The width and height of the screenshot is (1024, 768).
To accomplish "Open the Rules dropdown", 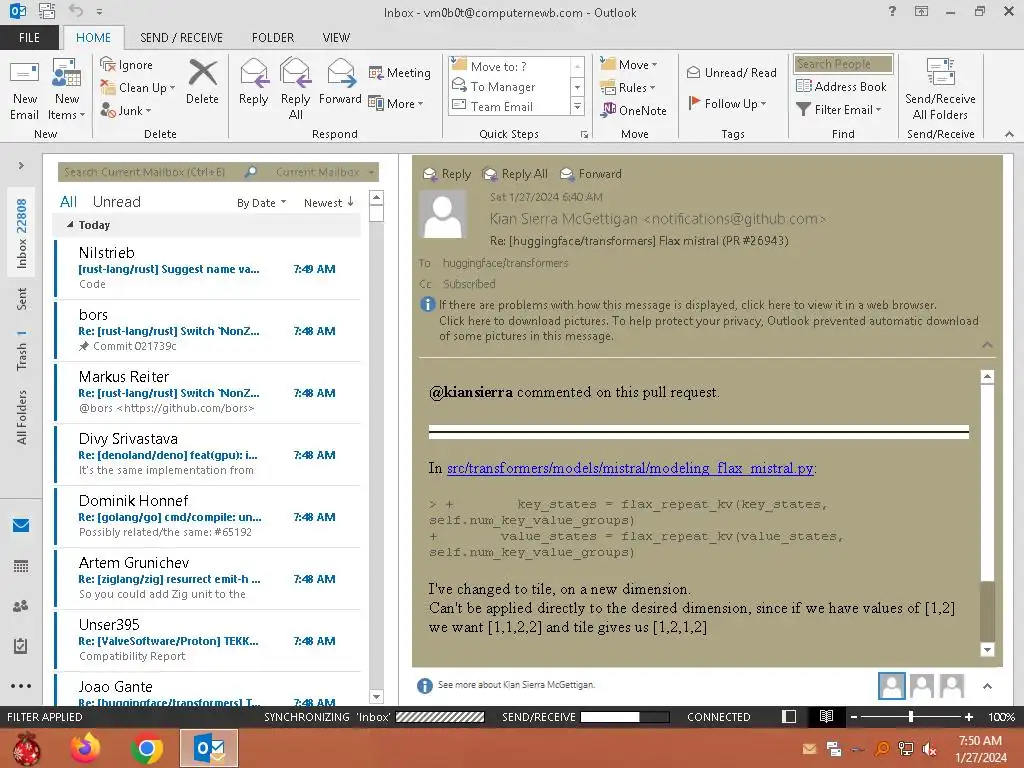I will tap(628, 88).
